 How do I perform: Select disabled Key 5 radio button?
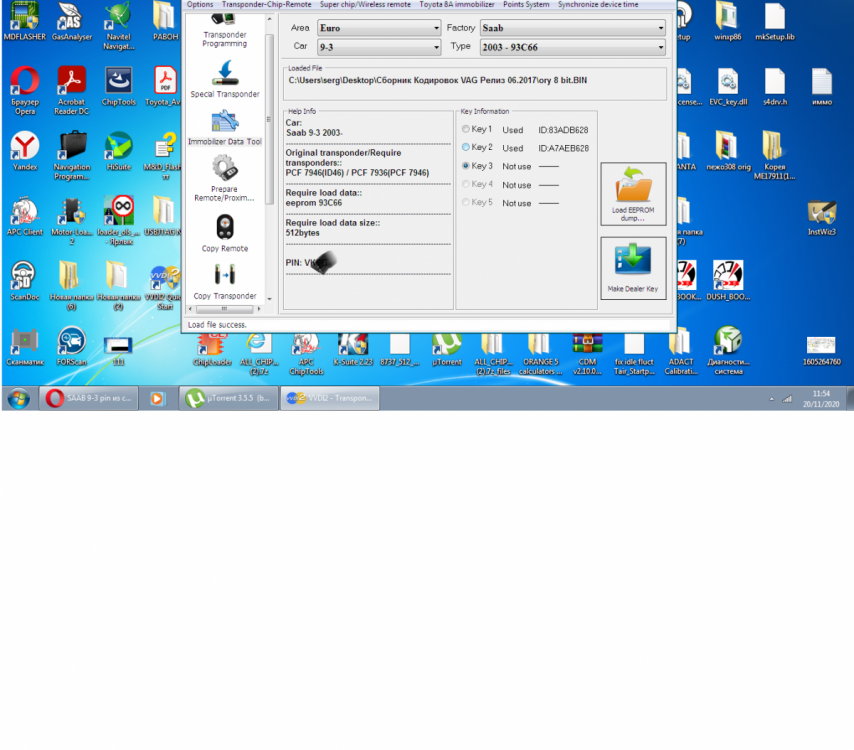(466, 202)
